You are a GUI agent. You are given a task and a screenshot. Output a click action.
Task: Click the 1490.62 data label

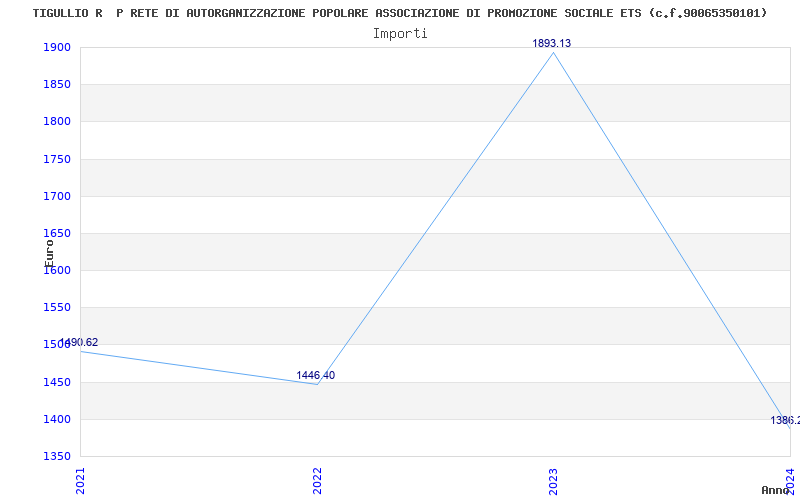(79, 342)
